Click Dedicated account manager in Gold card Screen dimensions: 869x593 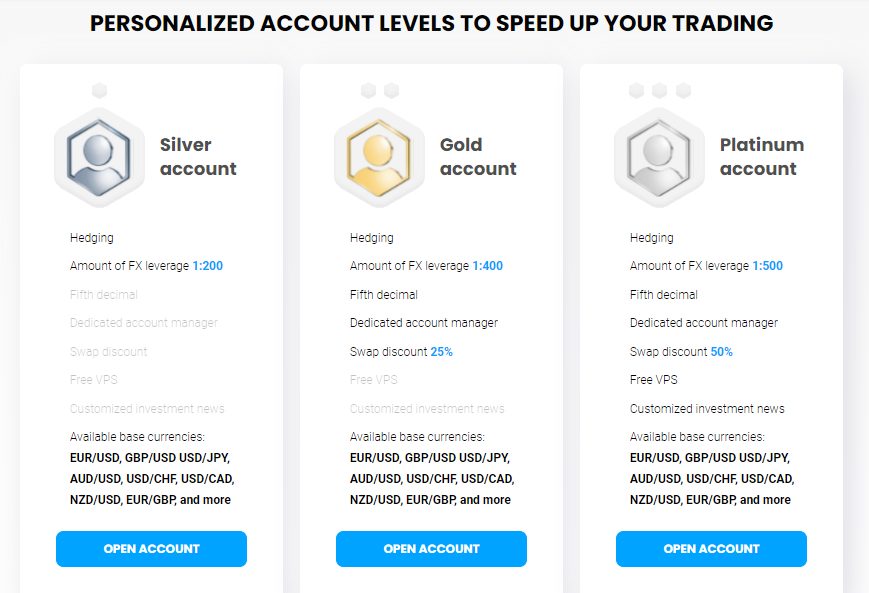point(423,323)
